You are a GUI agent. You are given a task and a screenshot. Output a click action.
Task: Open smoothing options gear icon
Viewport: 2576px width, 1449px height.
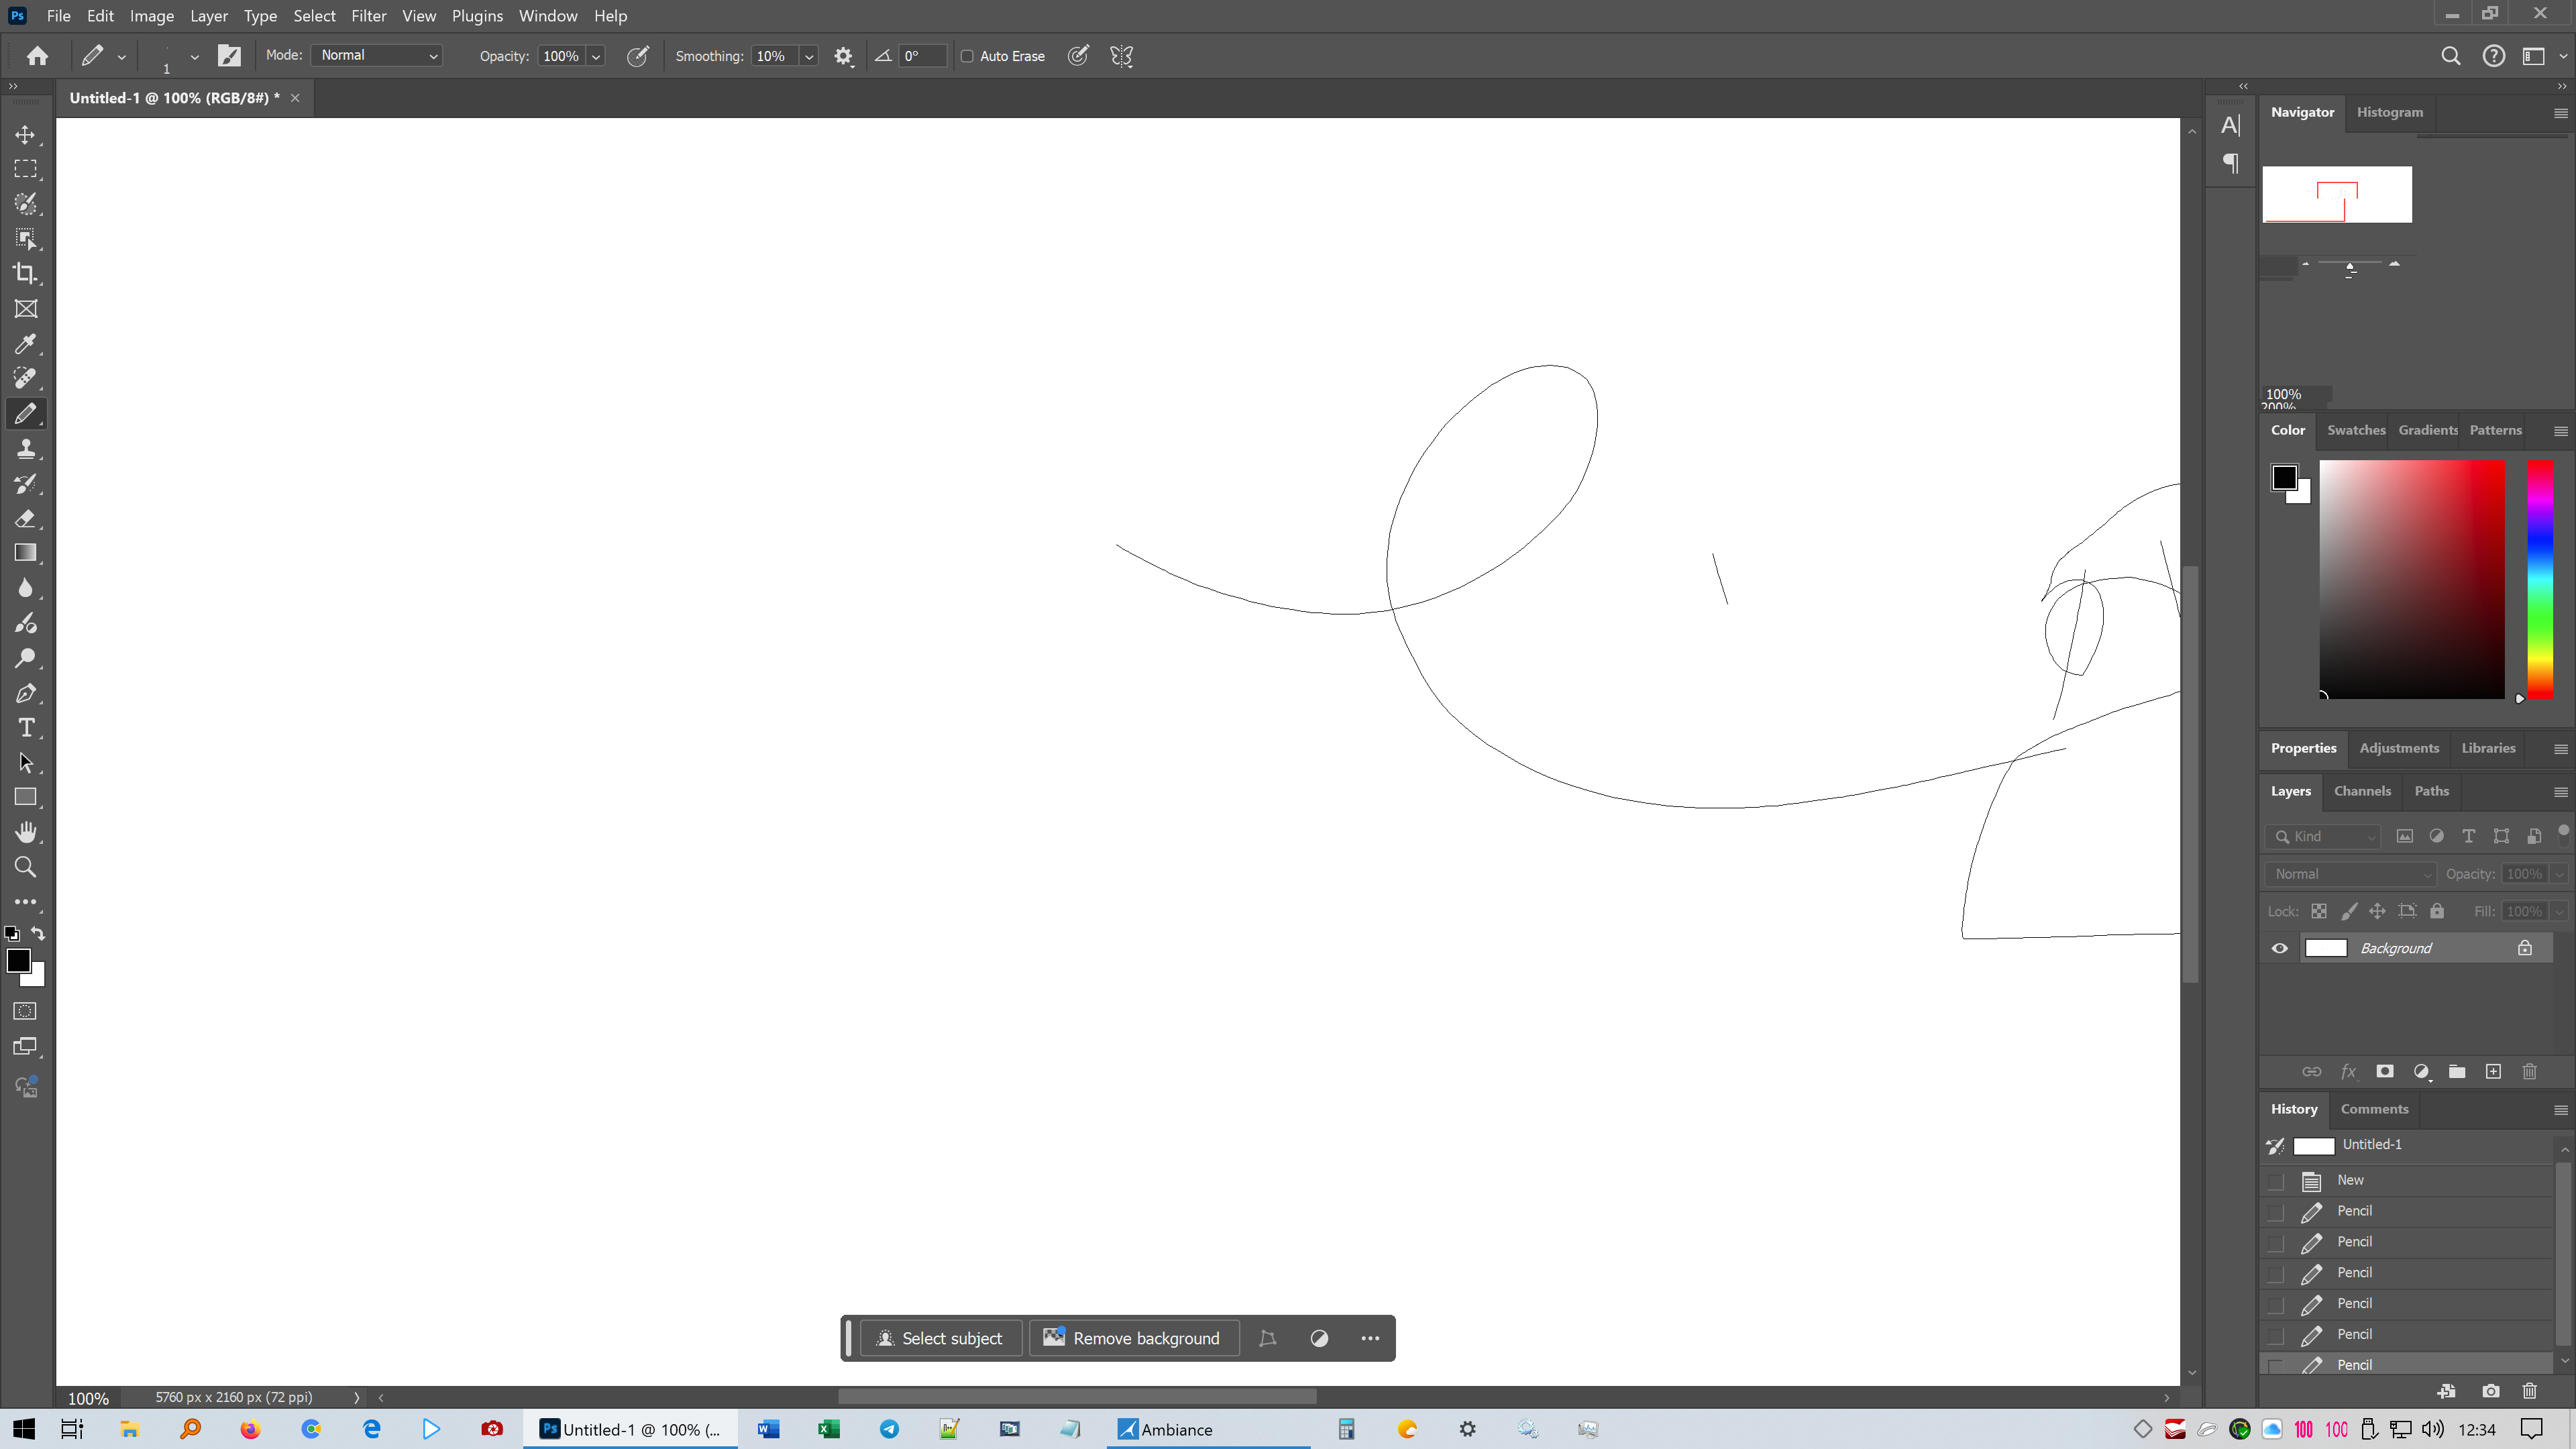click(843, 56)
